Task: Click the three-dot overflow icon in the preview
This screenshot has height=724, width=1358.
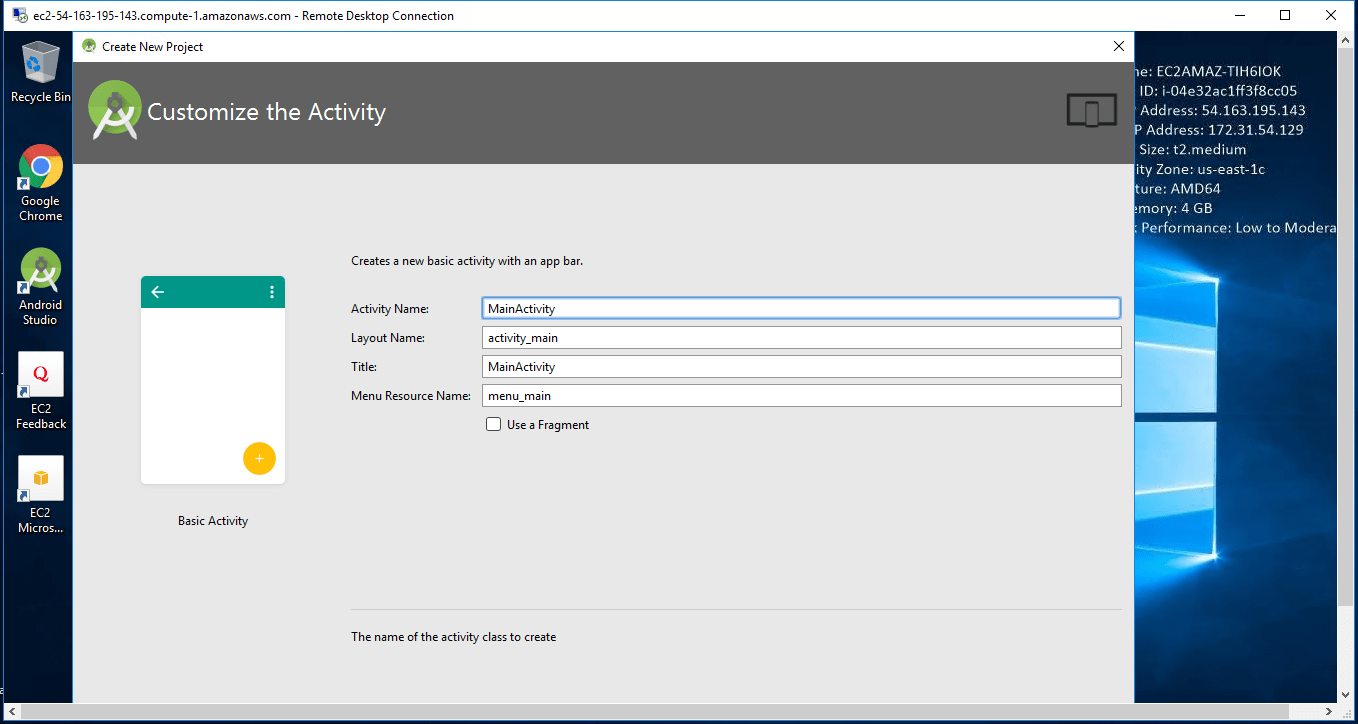Action: tap(272, 292)
